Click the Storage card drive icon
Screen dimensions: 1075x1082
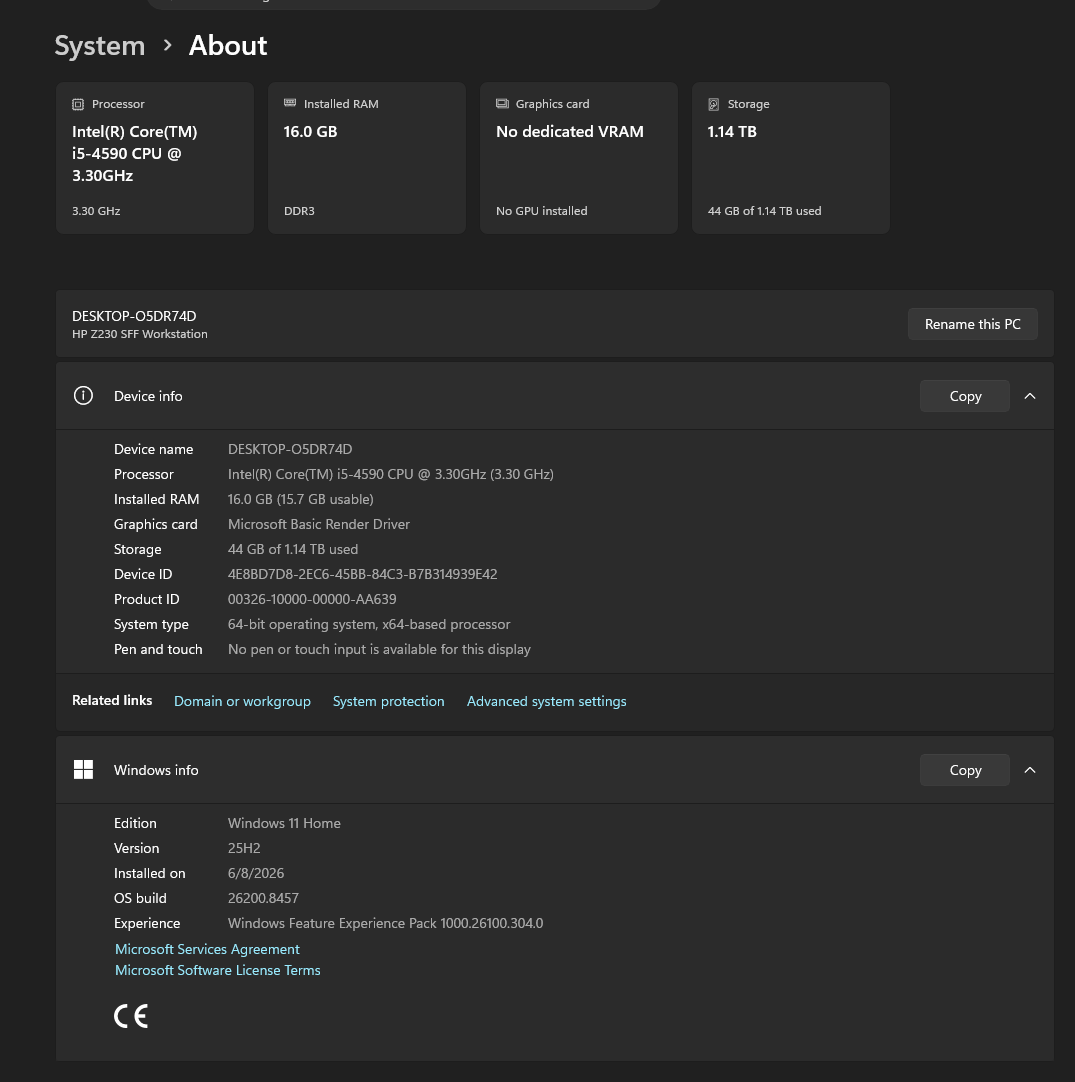pyautogui.click(x=713, y=104)
